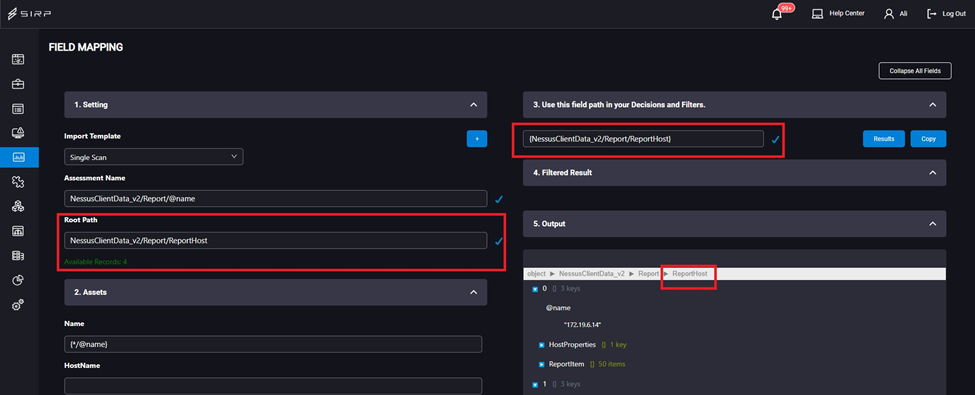Click the HostName input field
The image size is (975, 395).
point(273,386)
